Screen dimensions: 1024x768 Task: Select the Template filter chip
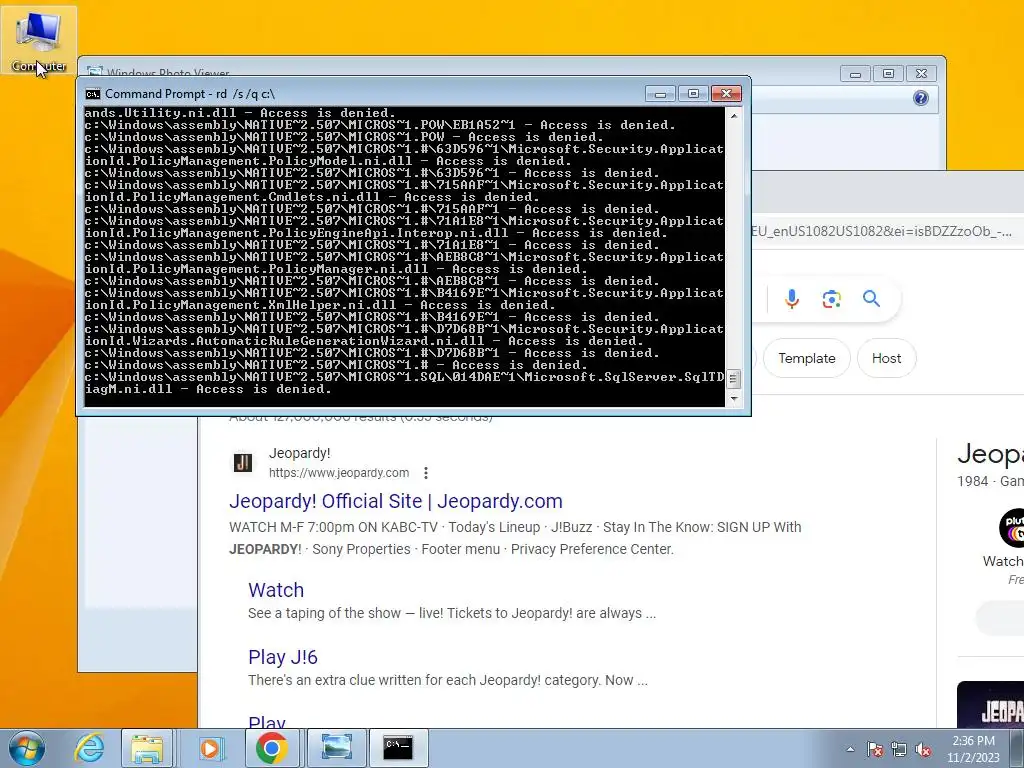(807, 358)
